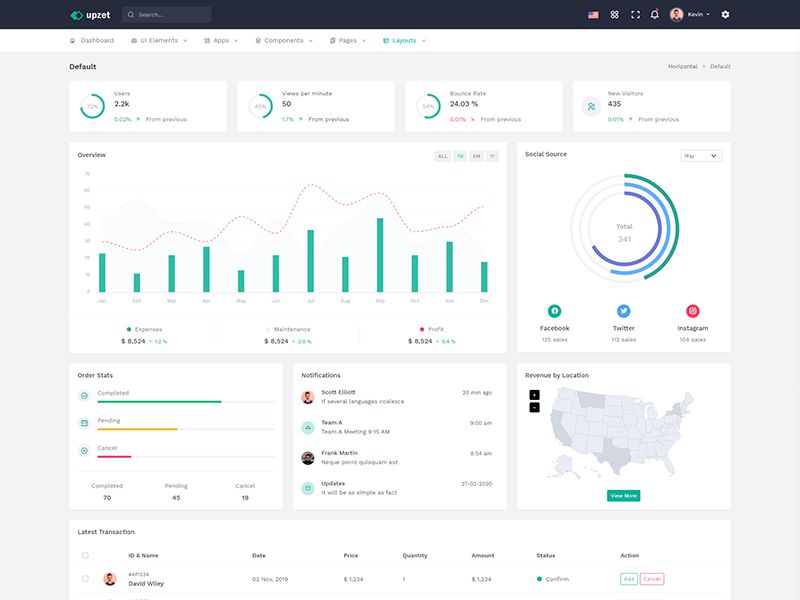Open the notifications bell
The image size is (800, 600).
tap(655, 14)
